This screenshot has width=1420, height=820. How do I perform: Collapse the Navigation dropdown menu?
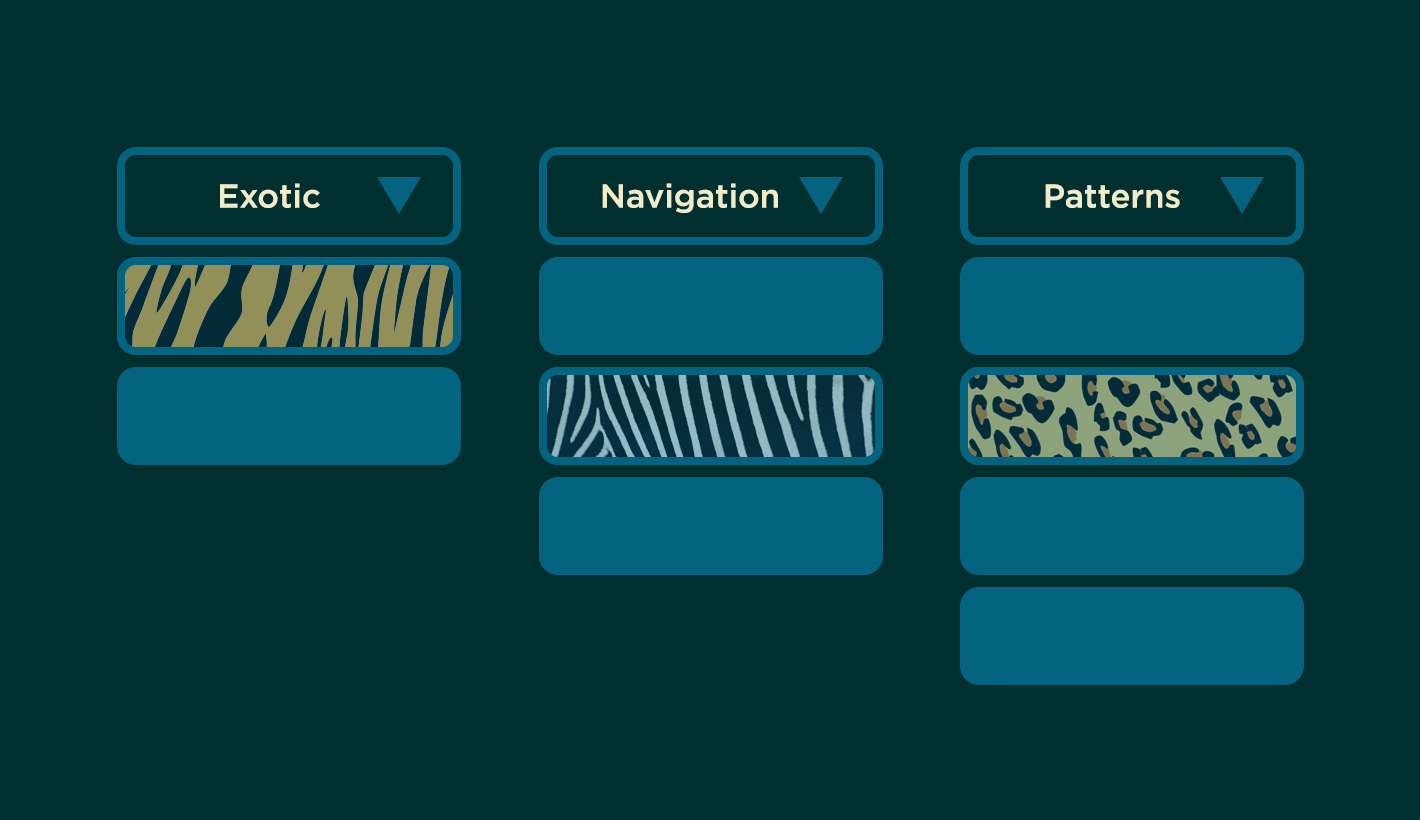[x=711, y=196]
